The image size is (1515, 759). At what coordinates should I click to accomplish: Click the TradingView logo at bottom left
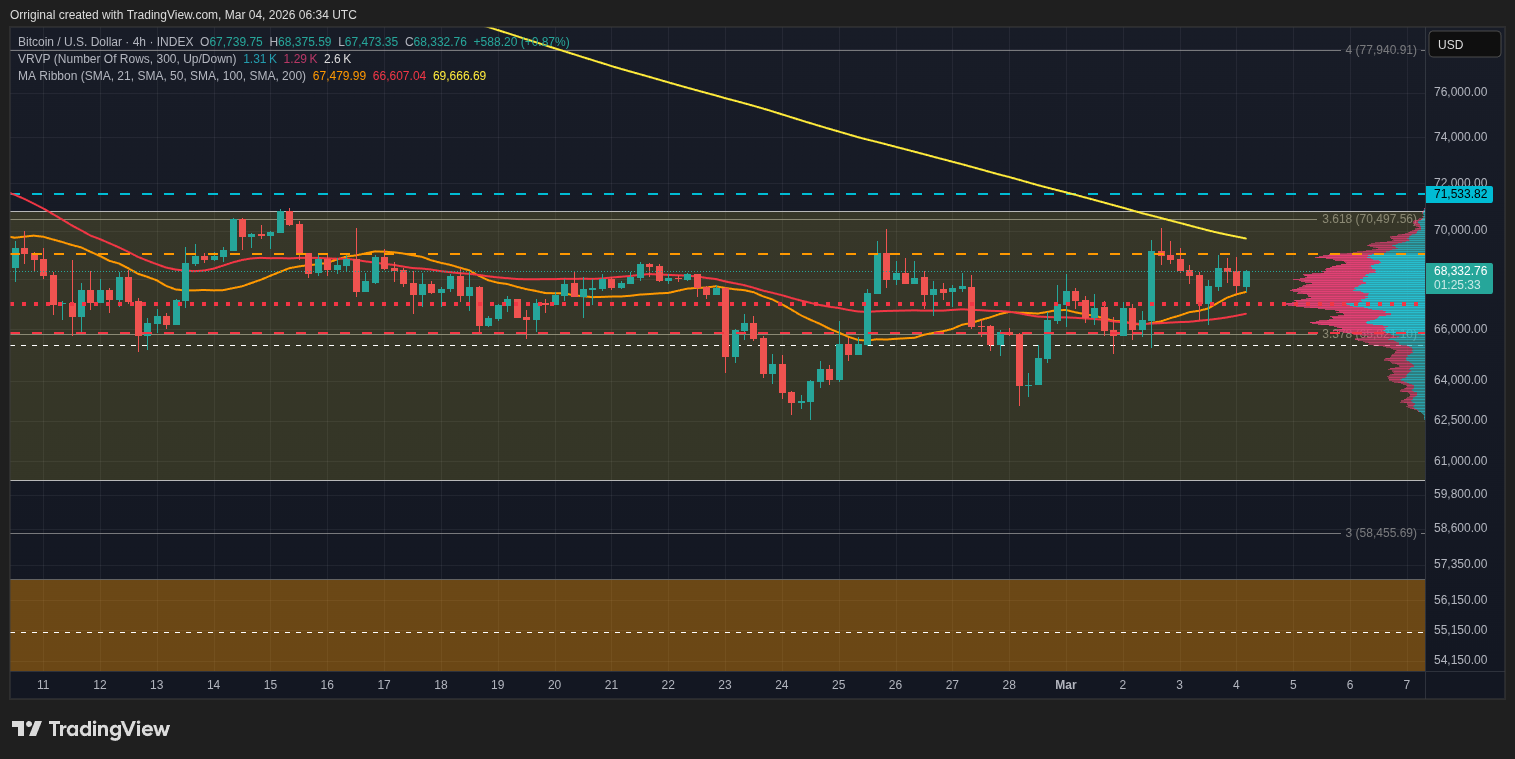pyautogui.click(x=91, y=729)
